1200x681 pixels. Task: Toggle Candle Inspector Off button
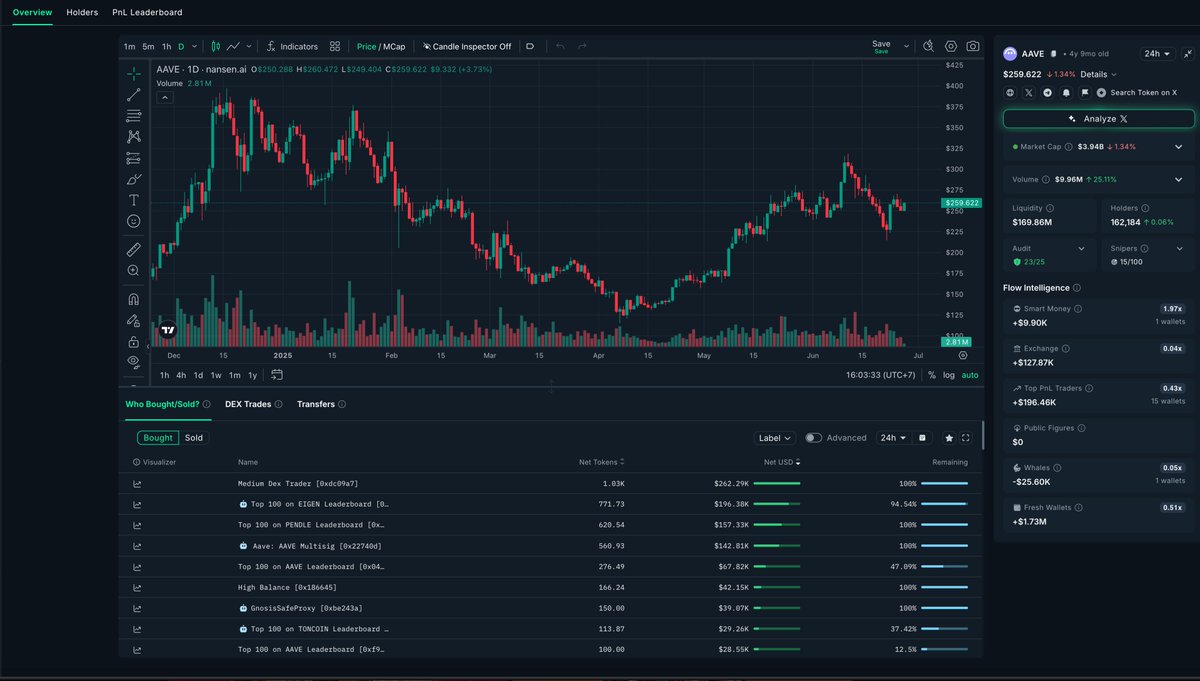click(x=467, y=46)
